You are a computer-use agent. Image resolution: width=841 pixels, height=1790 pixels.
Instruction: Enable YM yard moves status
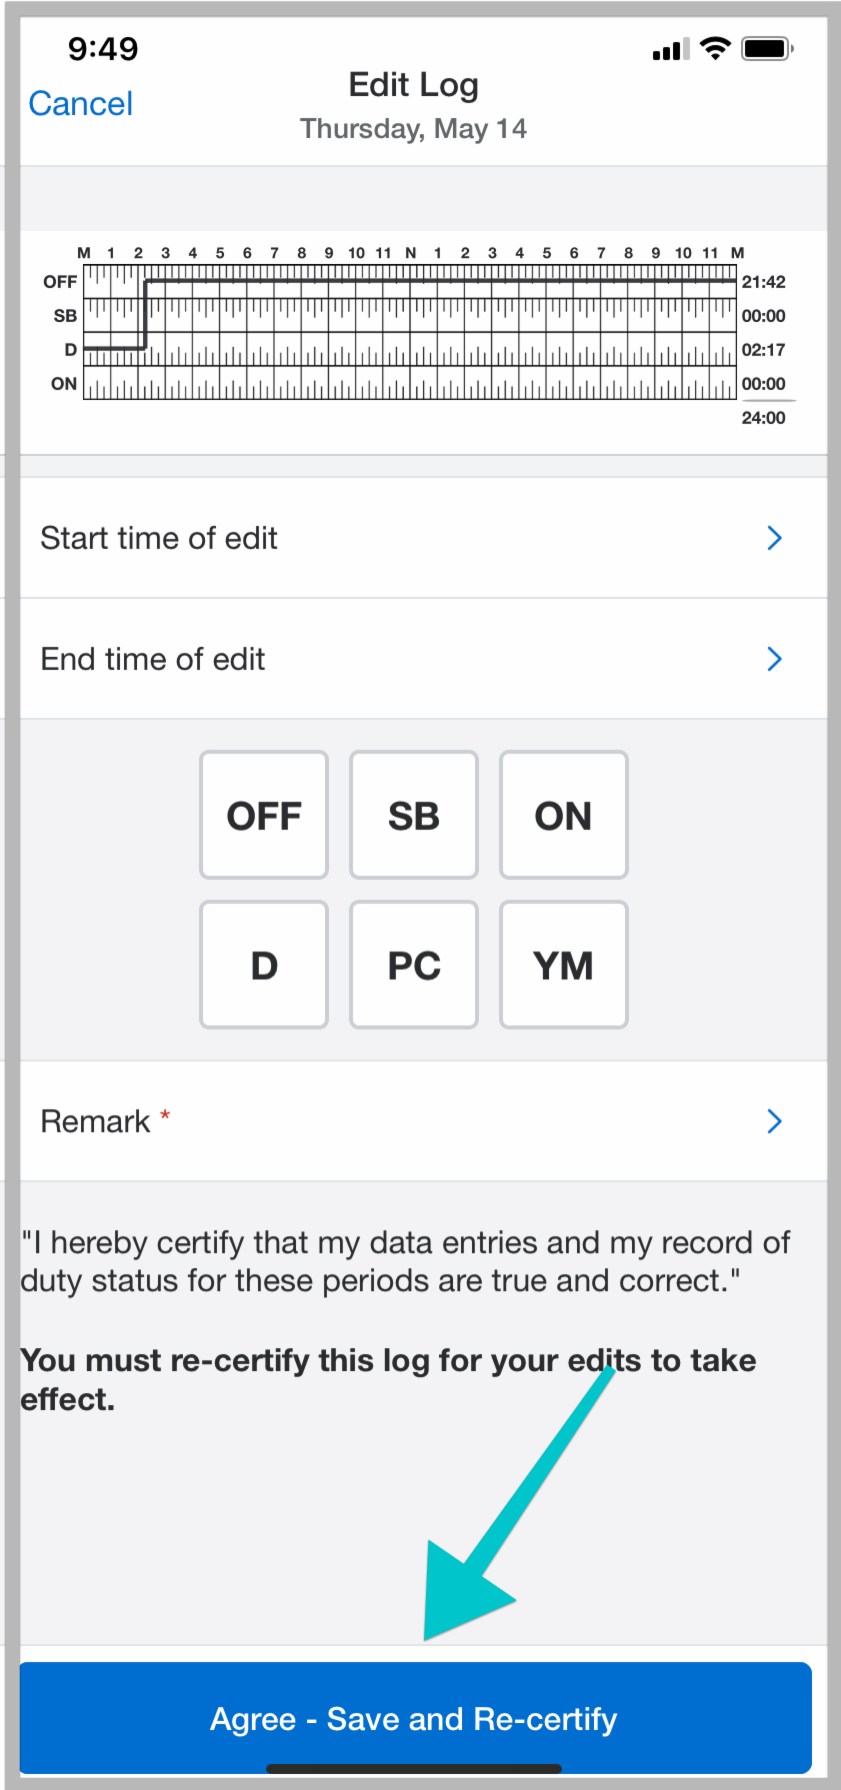[563, 964]
